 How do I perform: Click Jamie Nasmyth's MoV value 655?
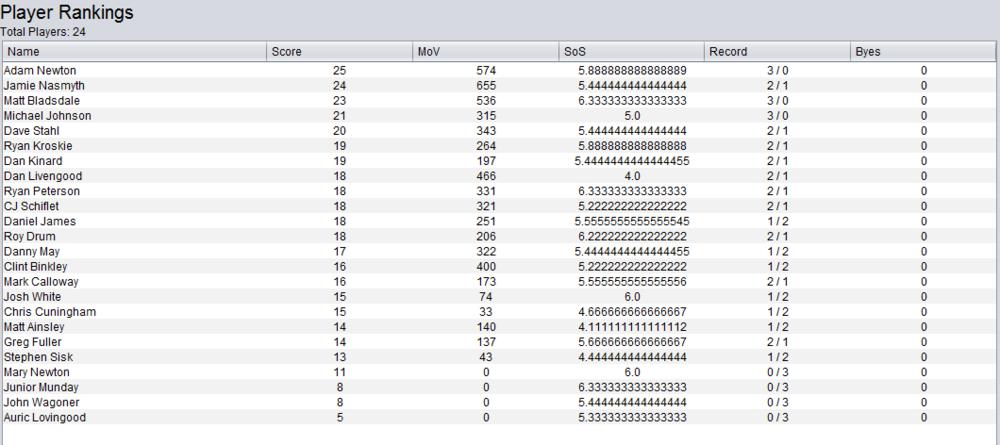[x=486, y=85]
